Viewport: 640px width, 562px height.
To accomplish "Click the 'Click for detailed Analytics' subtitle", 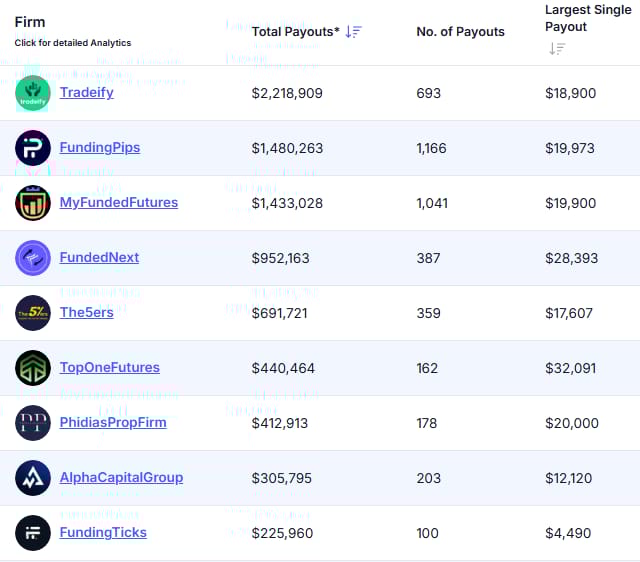I will 73,43.
